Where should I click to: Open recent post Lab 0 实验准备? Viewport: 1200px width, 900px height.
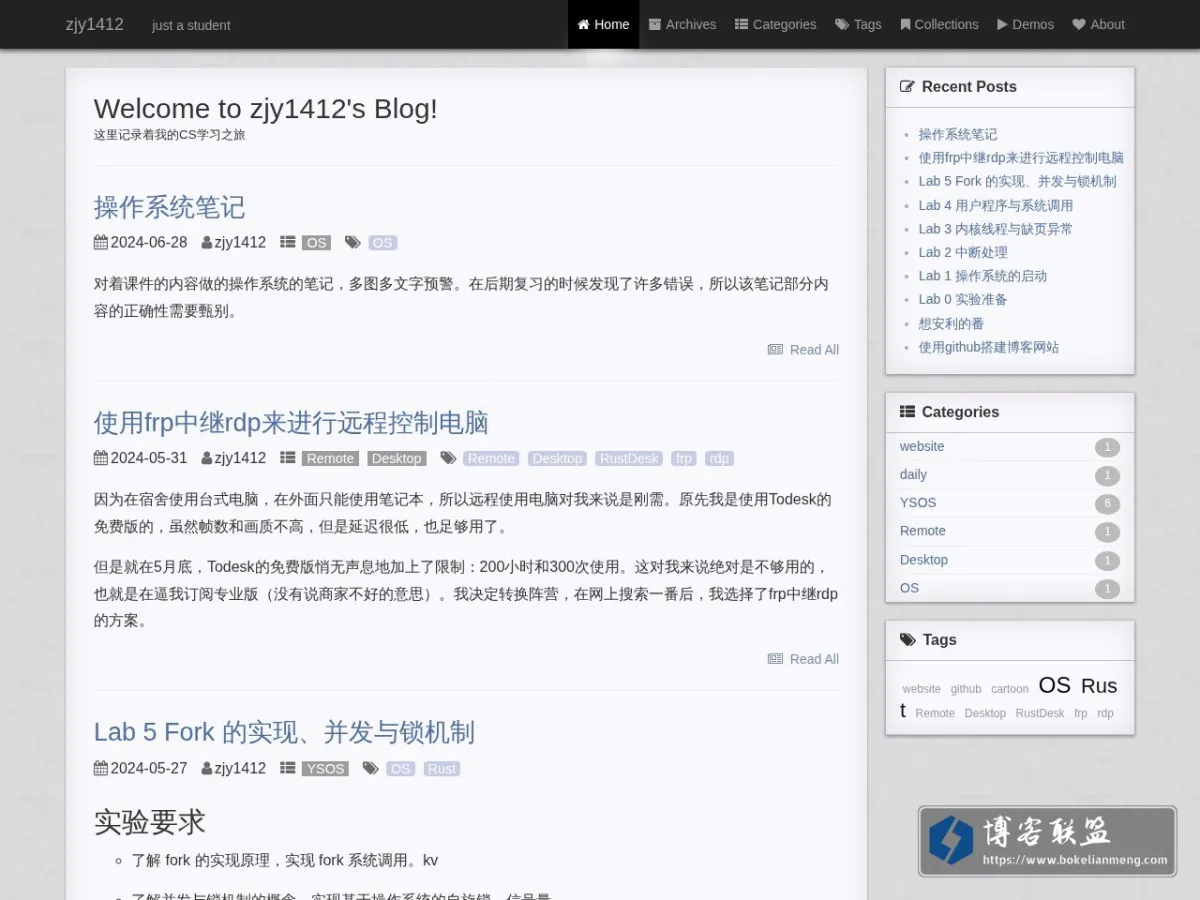pos(963,299)
